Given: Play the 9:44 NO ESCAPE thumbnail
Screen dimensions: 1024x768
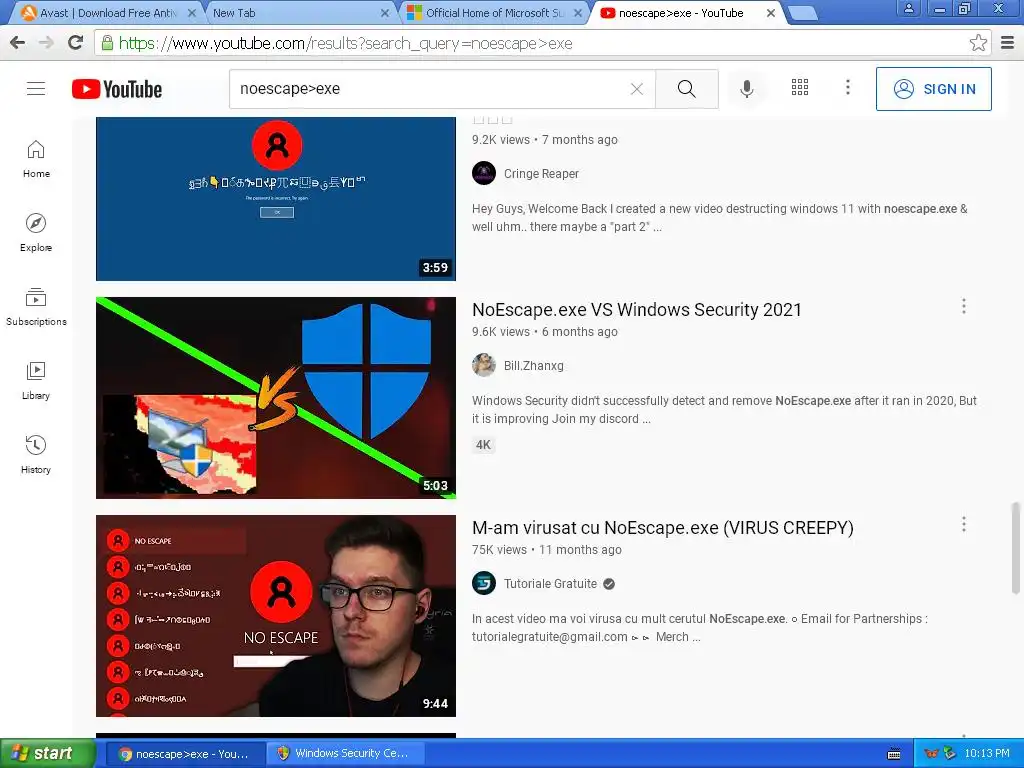Looking at the screenshot, I should 276,616.
